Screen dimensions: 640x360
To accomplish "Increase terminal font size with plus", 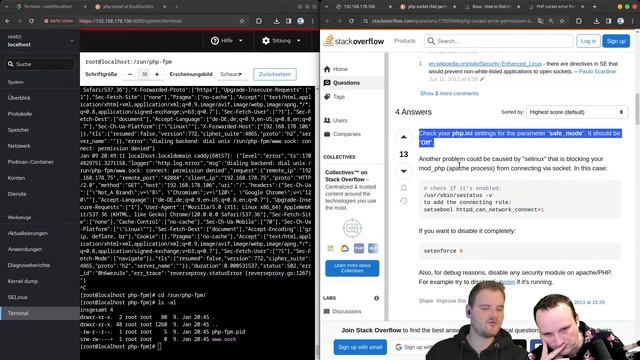I will point(157,74).
